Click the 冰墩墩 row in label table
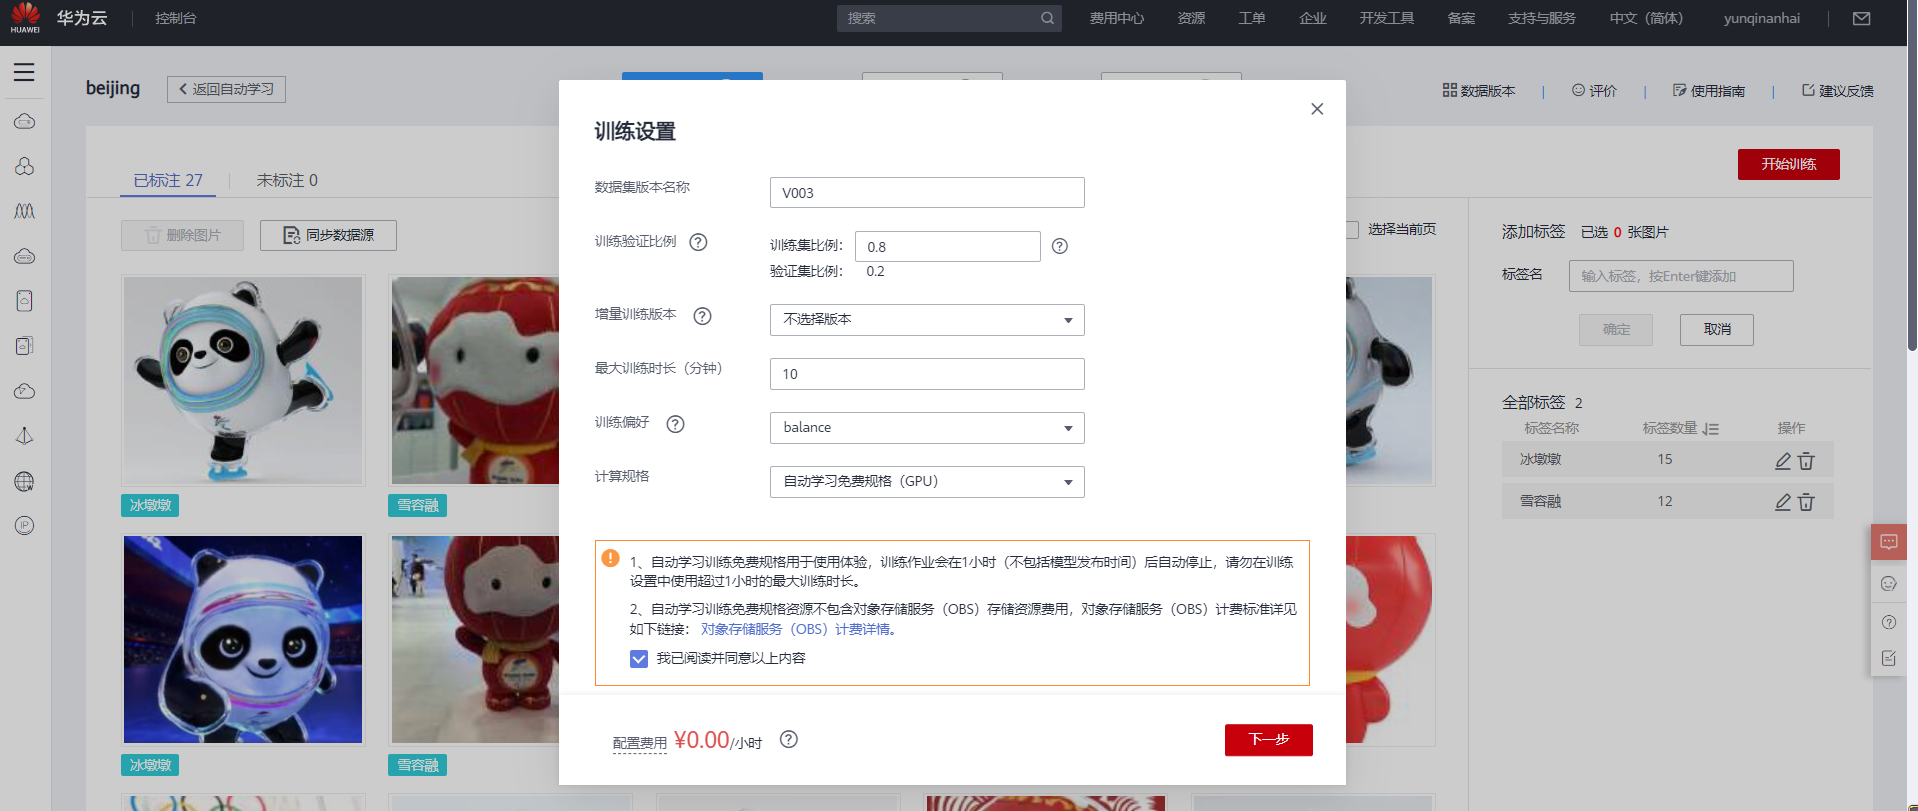Screen dimensions: 1918x811 point(1667,460)
